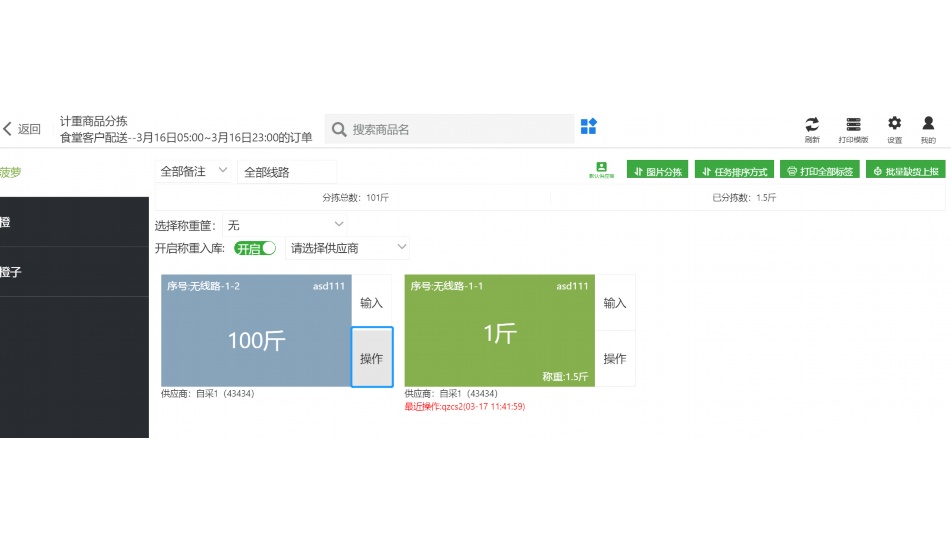The height and width of the screenshot is (550, 951).
Task: Click the 打印全部标签 button
Action: click(x=819, y=171)
